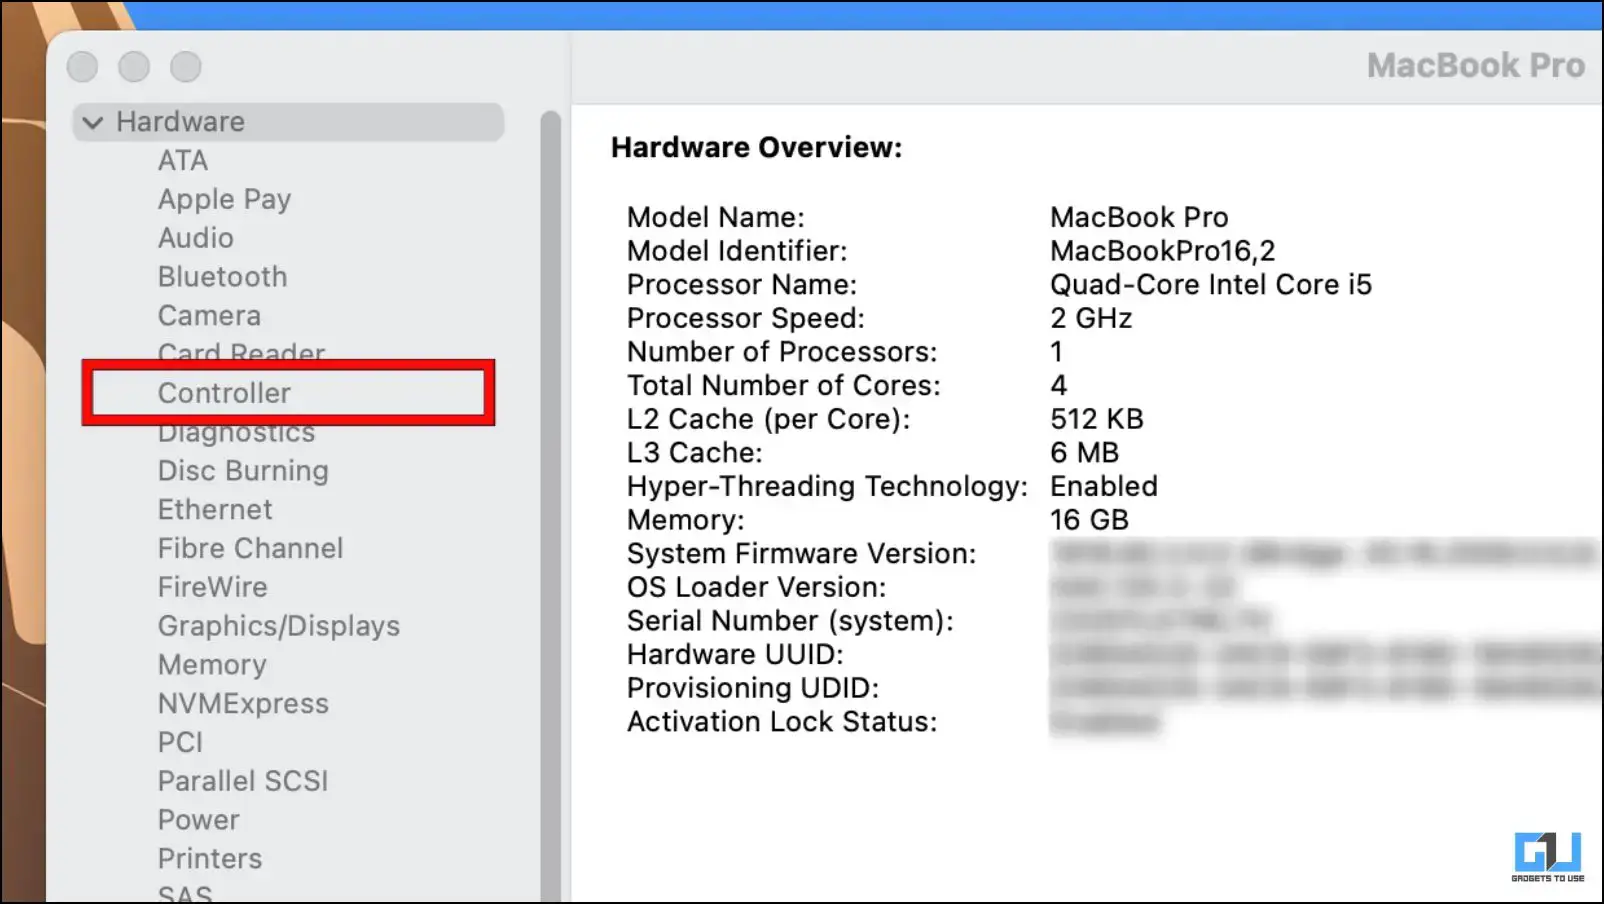
Task: Show Ethernet hardware details
Action: pyautogui.click(x=215, y=510)
